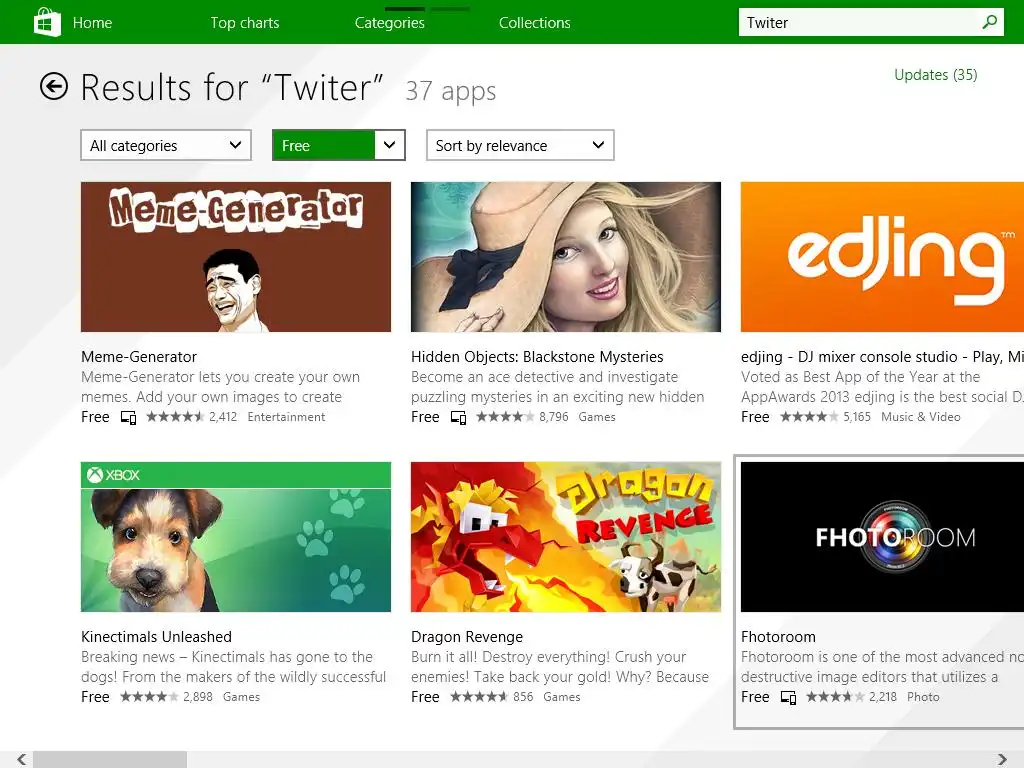Open the Kinectimals Unleashed title
Image resolution: width=1024 pixels, height=768 pixels.
[x=156, y=637]
